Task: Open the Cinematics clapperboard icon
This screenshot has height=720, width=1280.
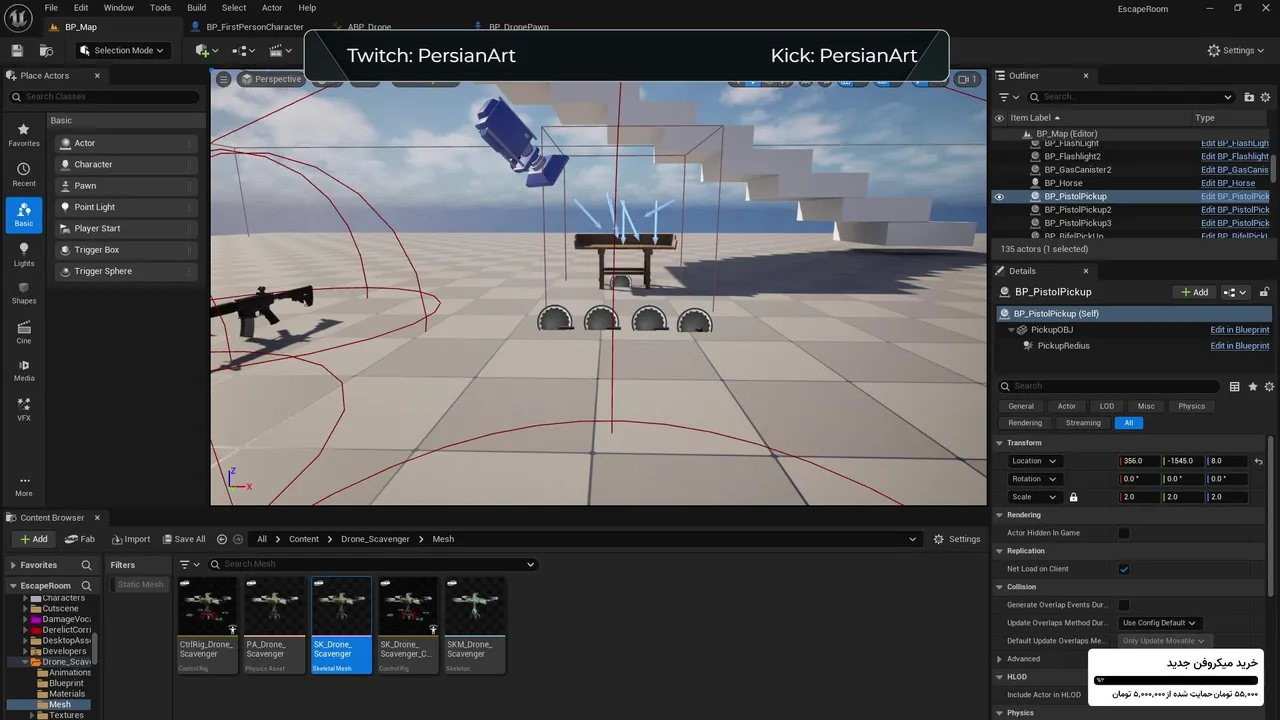Action: [281, 50]
